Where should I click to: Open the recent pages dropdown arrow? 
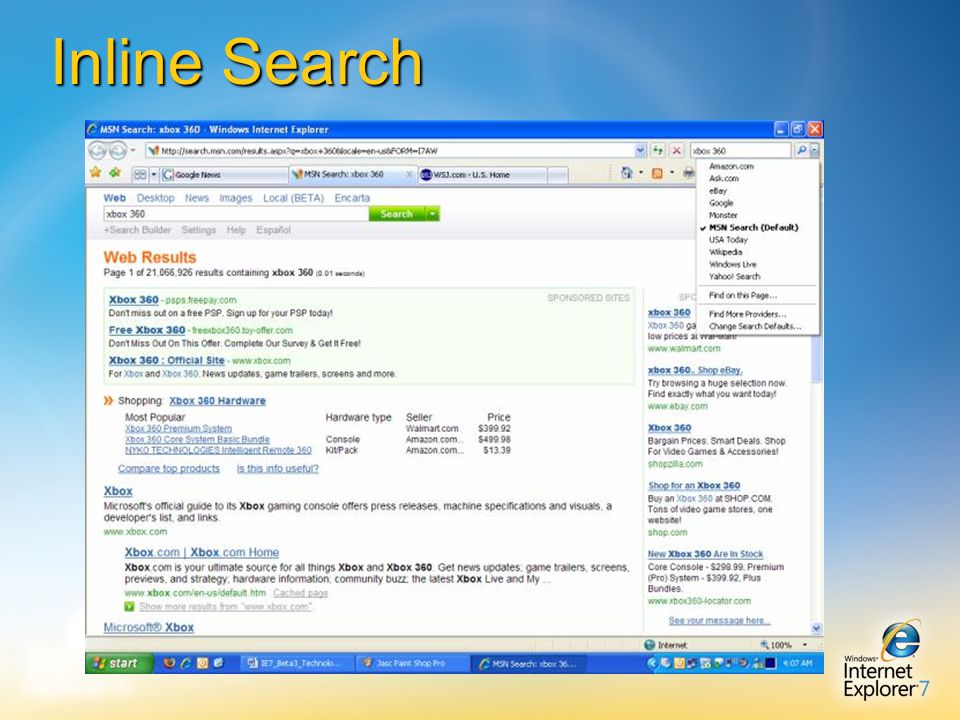(133, 150)
